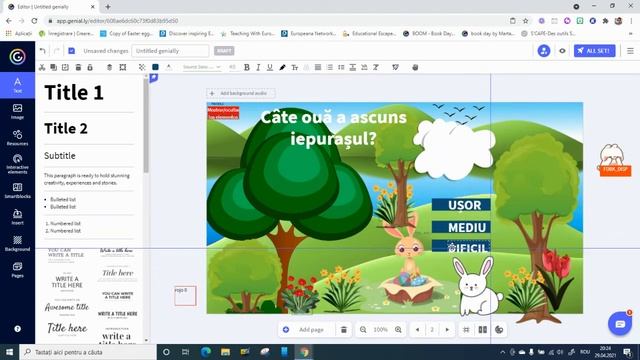Toggle the canvas grid
The width and height of the screenshot is (640, 360).
pyautogui.click(x=466, y=329)
